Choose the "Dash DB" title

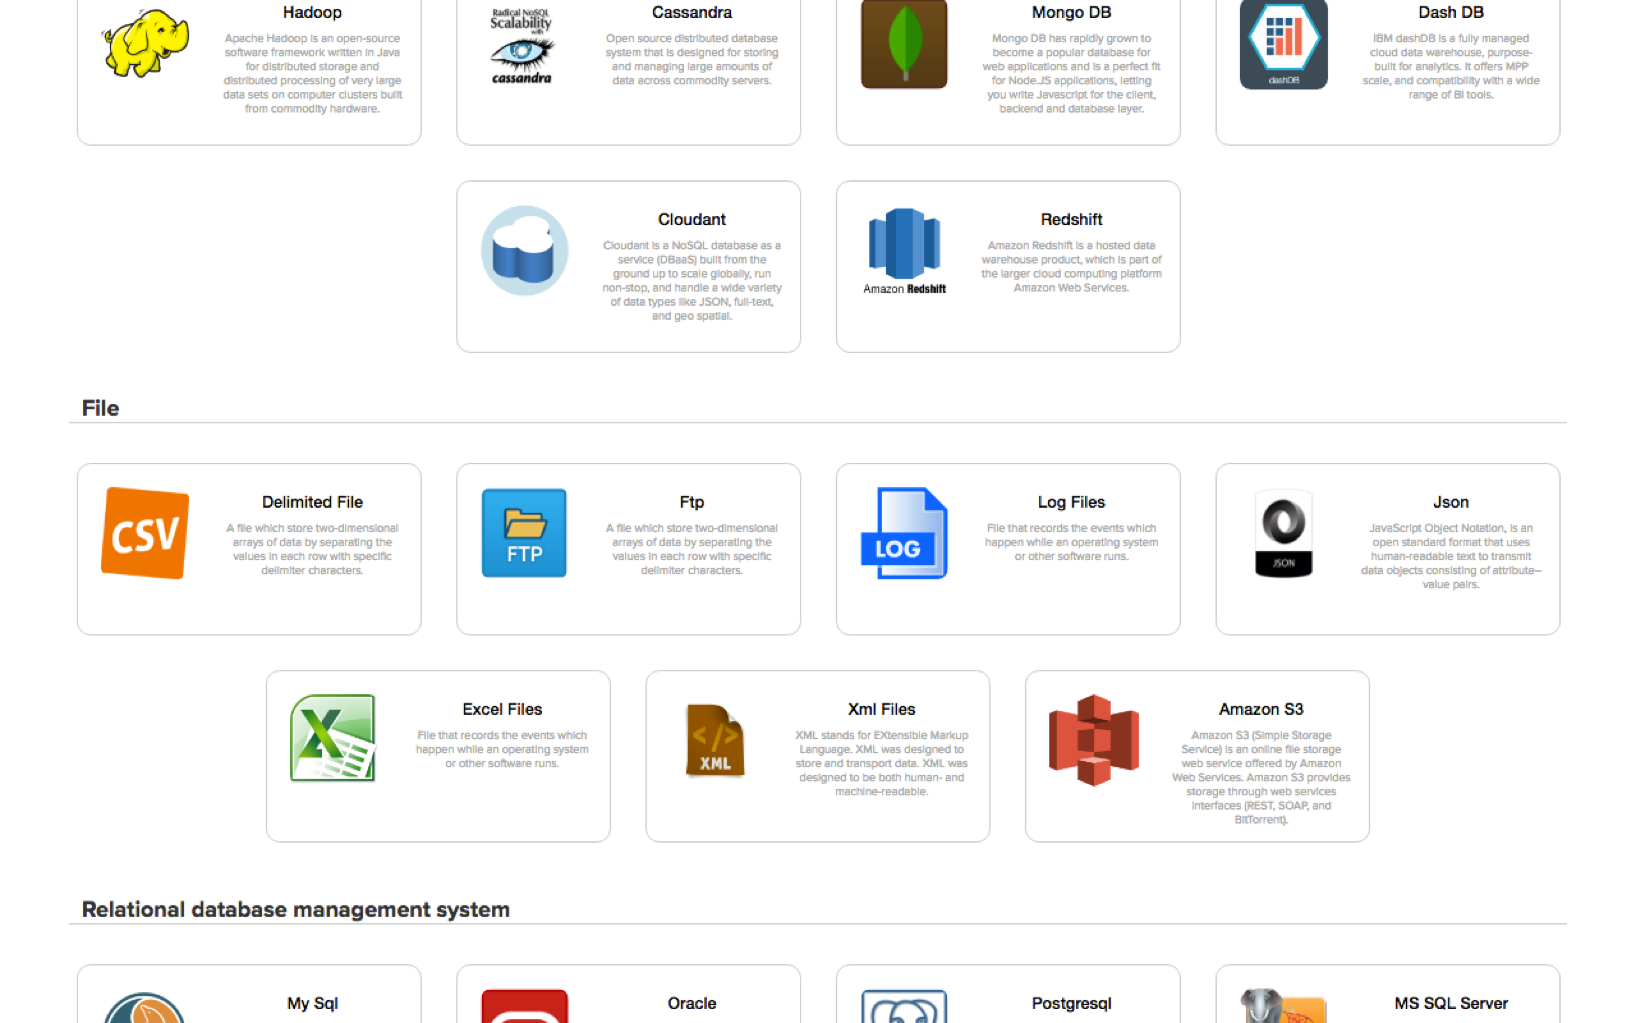[x=1451, y=12]
